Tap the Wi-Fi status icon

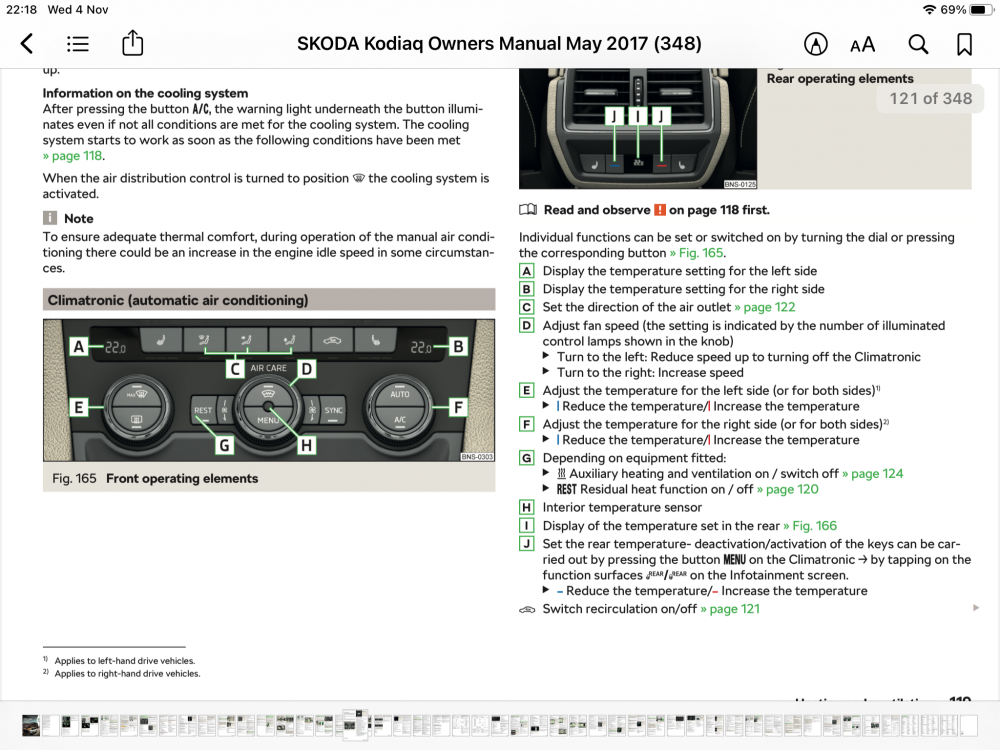[x=929, y=10]
